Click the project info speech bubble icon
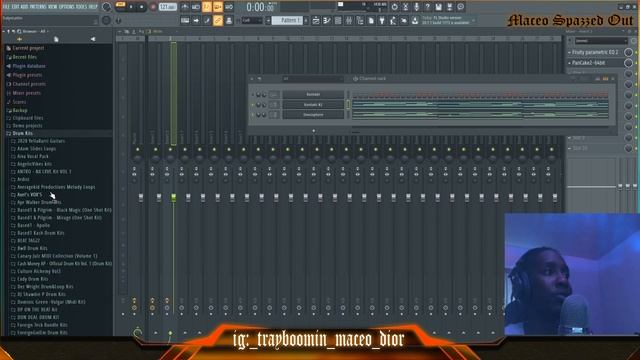 coord(460,7)
